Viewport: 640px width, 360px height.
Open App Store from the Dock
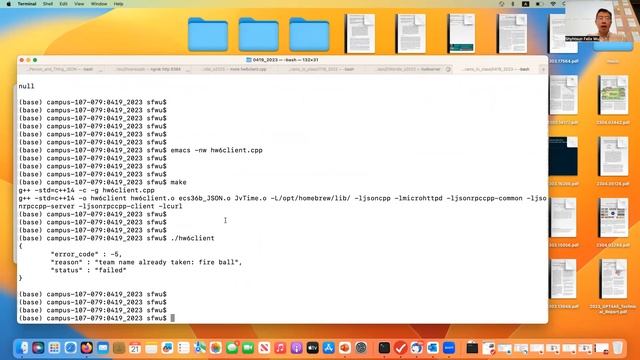(x=329, y=348)
